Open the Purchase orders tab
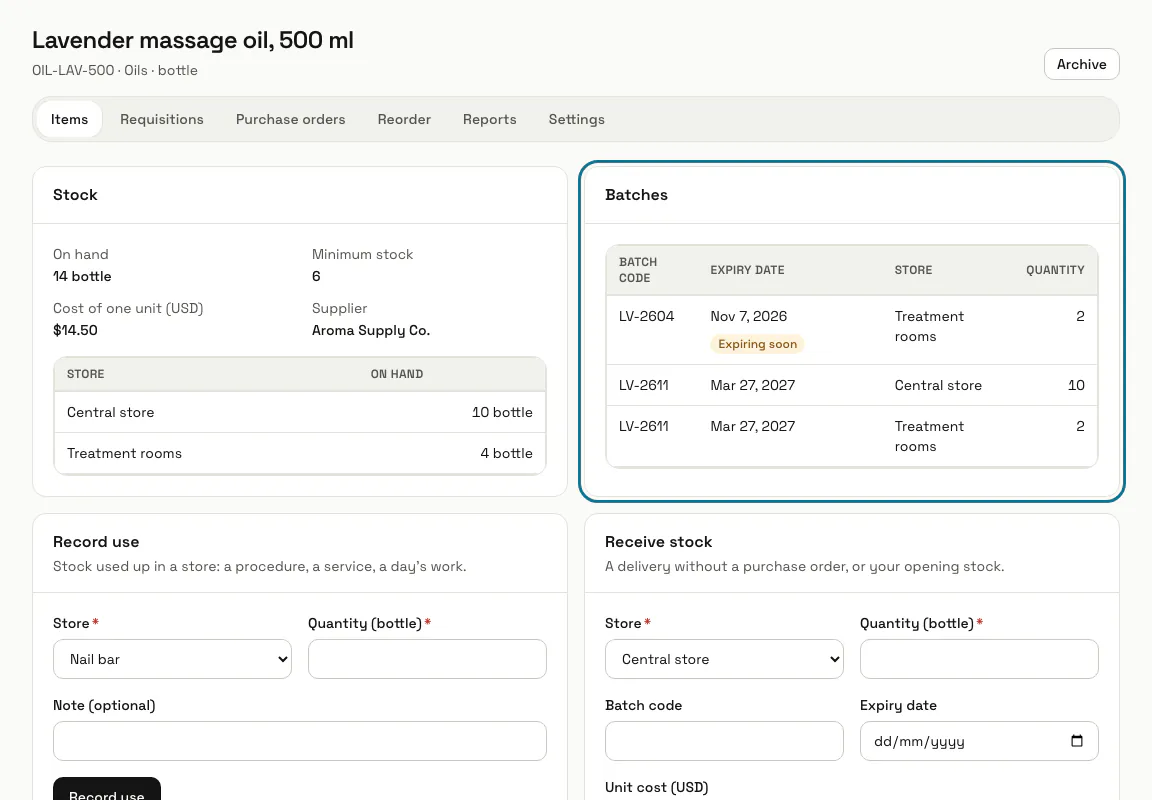The width and height of the screenshot is (1152, 800). (290, 119)
